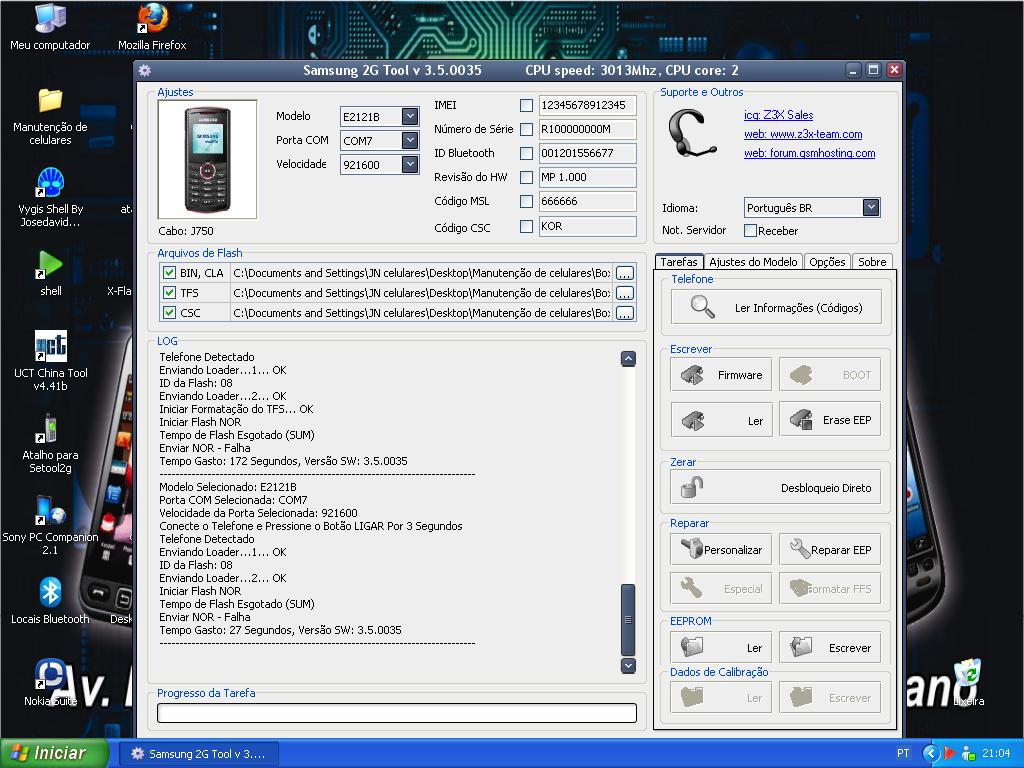Select the Nokia Suite desktop shortcut
The width and height of the screenshot is (1024, 768).
[50, 682]
